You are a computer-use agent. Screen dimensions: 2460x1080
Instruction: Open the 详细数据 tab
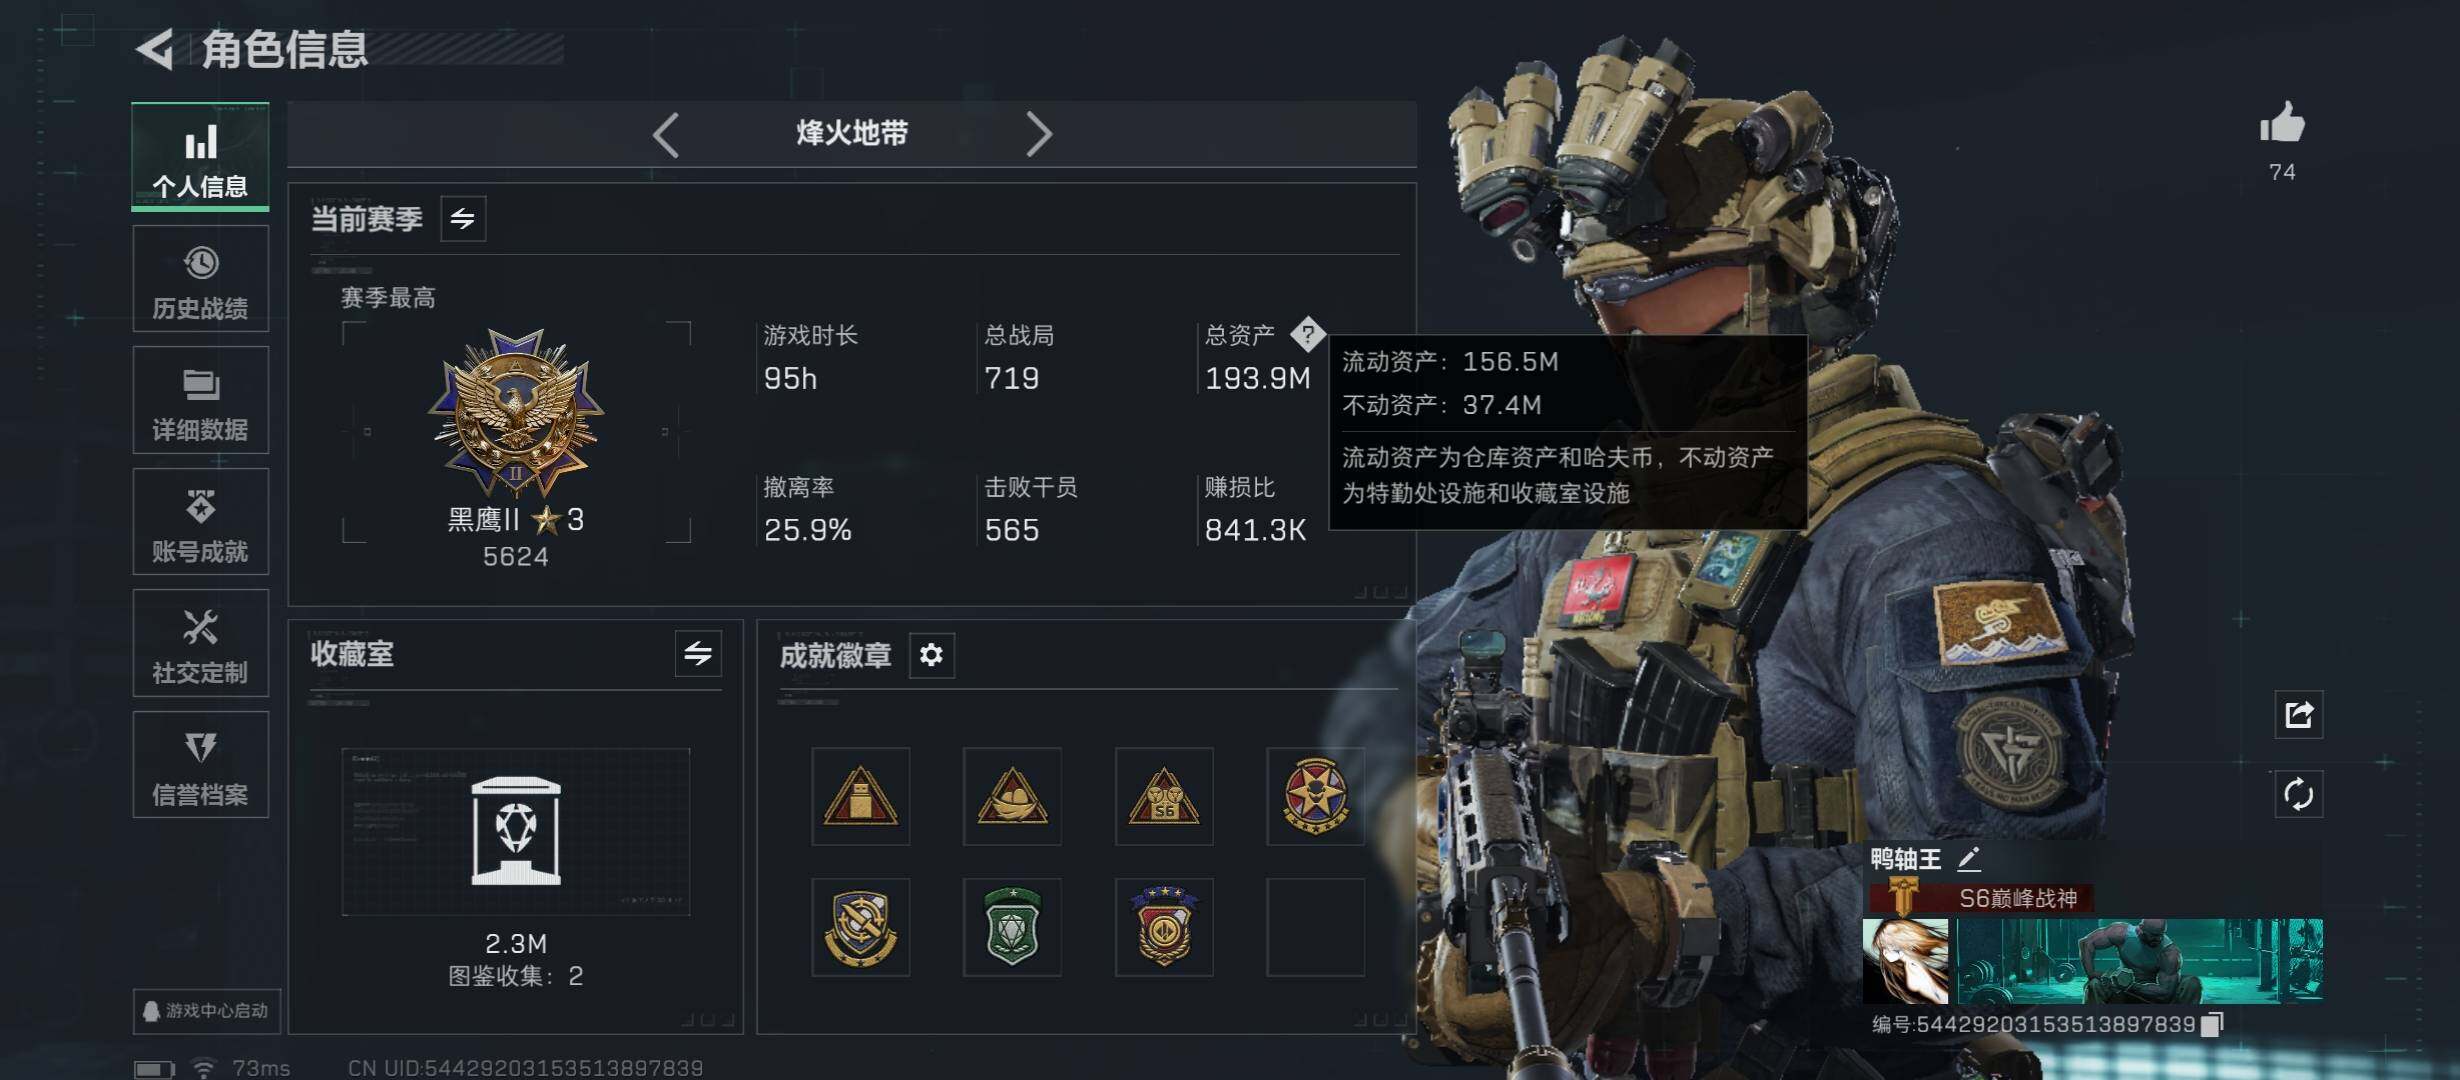[x=201, y=400]
